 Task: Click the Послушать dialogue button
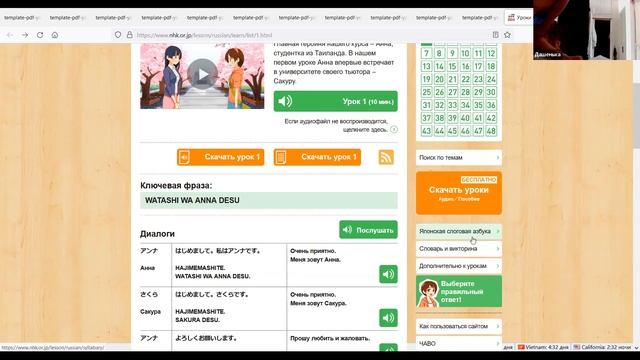pos(368,230)
